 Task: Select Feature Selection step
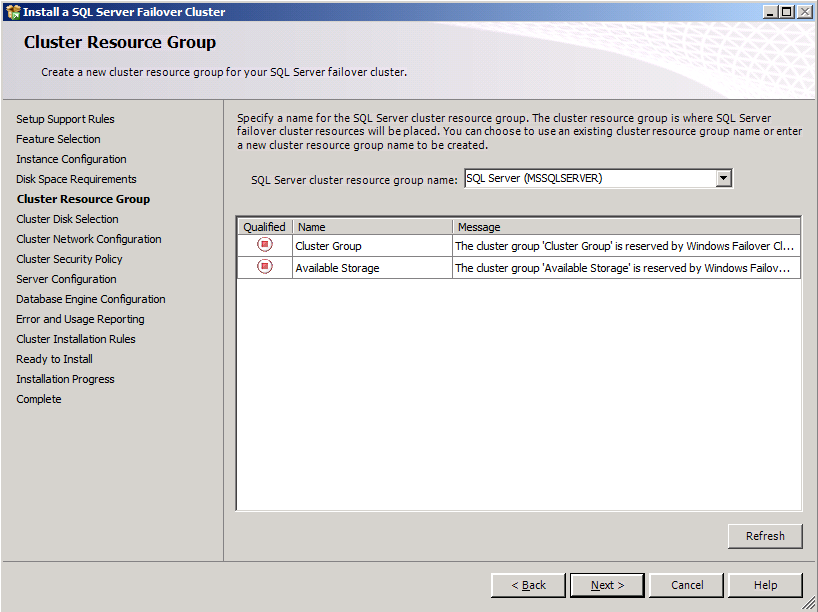[x=58, y=139]
